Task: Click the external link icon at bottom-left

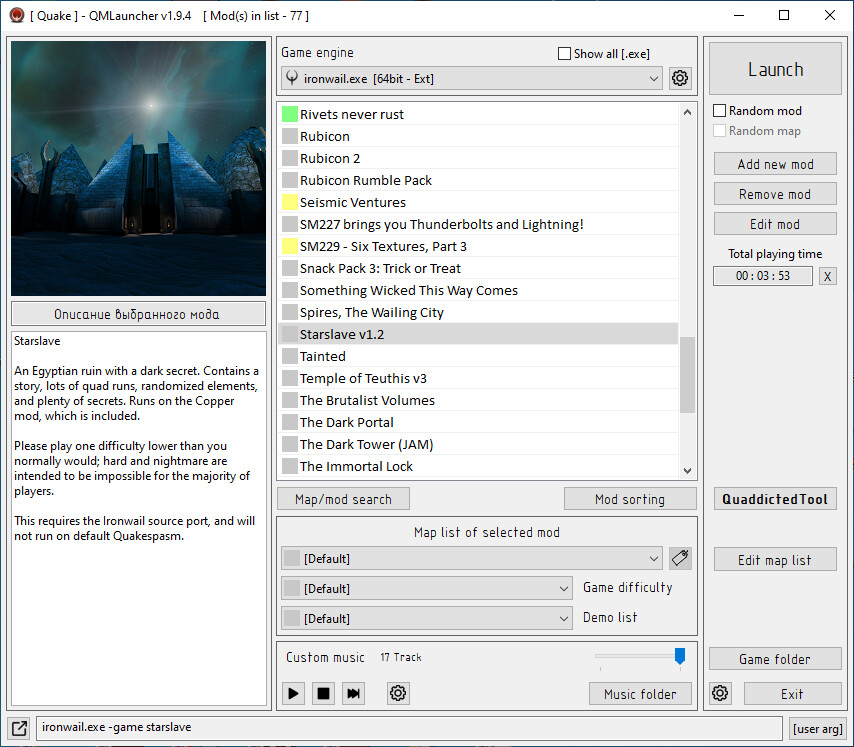Action: point(19,727)
